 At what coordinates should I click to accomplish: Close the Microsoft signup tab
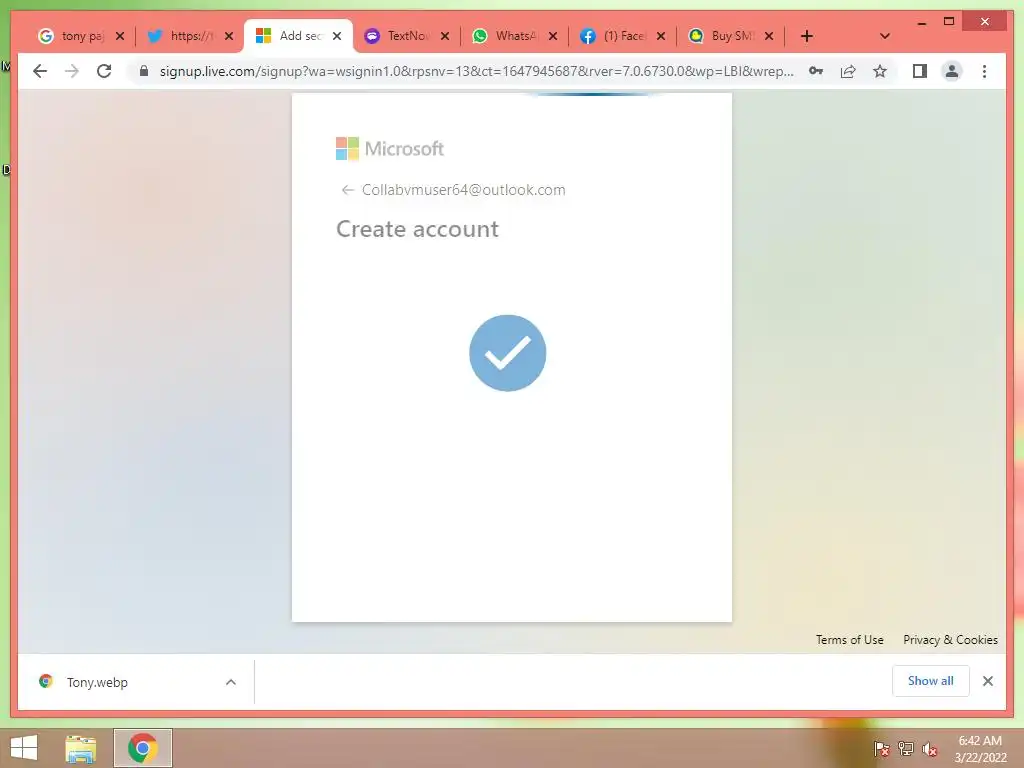(x=337, y=36)
